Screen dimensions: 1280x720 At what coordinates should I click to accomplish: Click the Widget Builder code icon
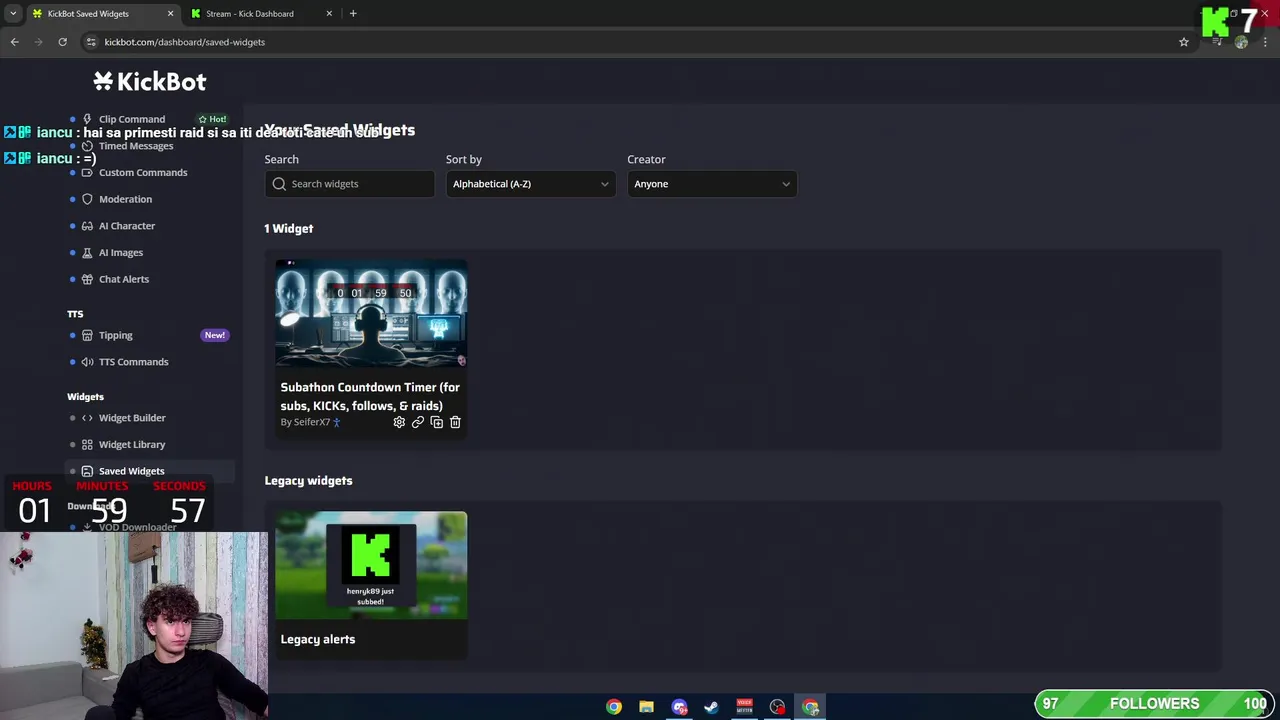[87, 418]
